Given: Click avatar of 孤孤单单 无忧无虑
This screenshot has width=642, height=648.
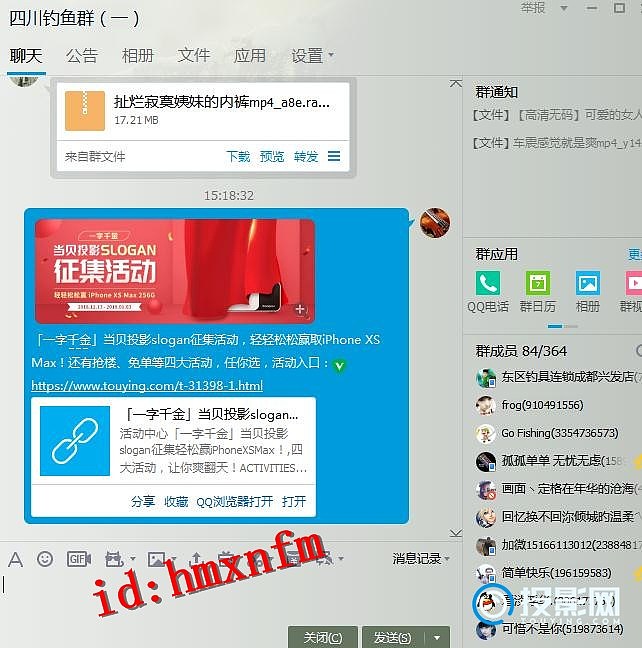Looking at the screenshot, I should (486, 461).
